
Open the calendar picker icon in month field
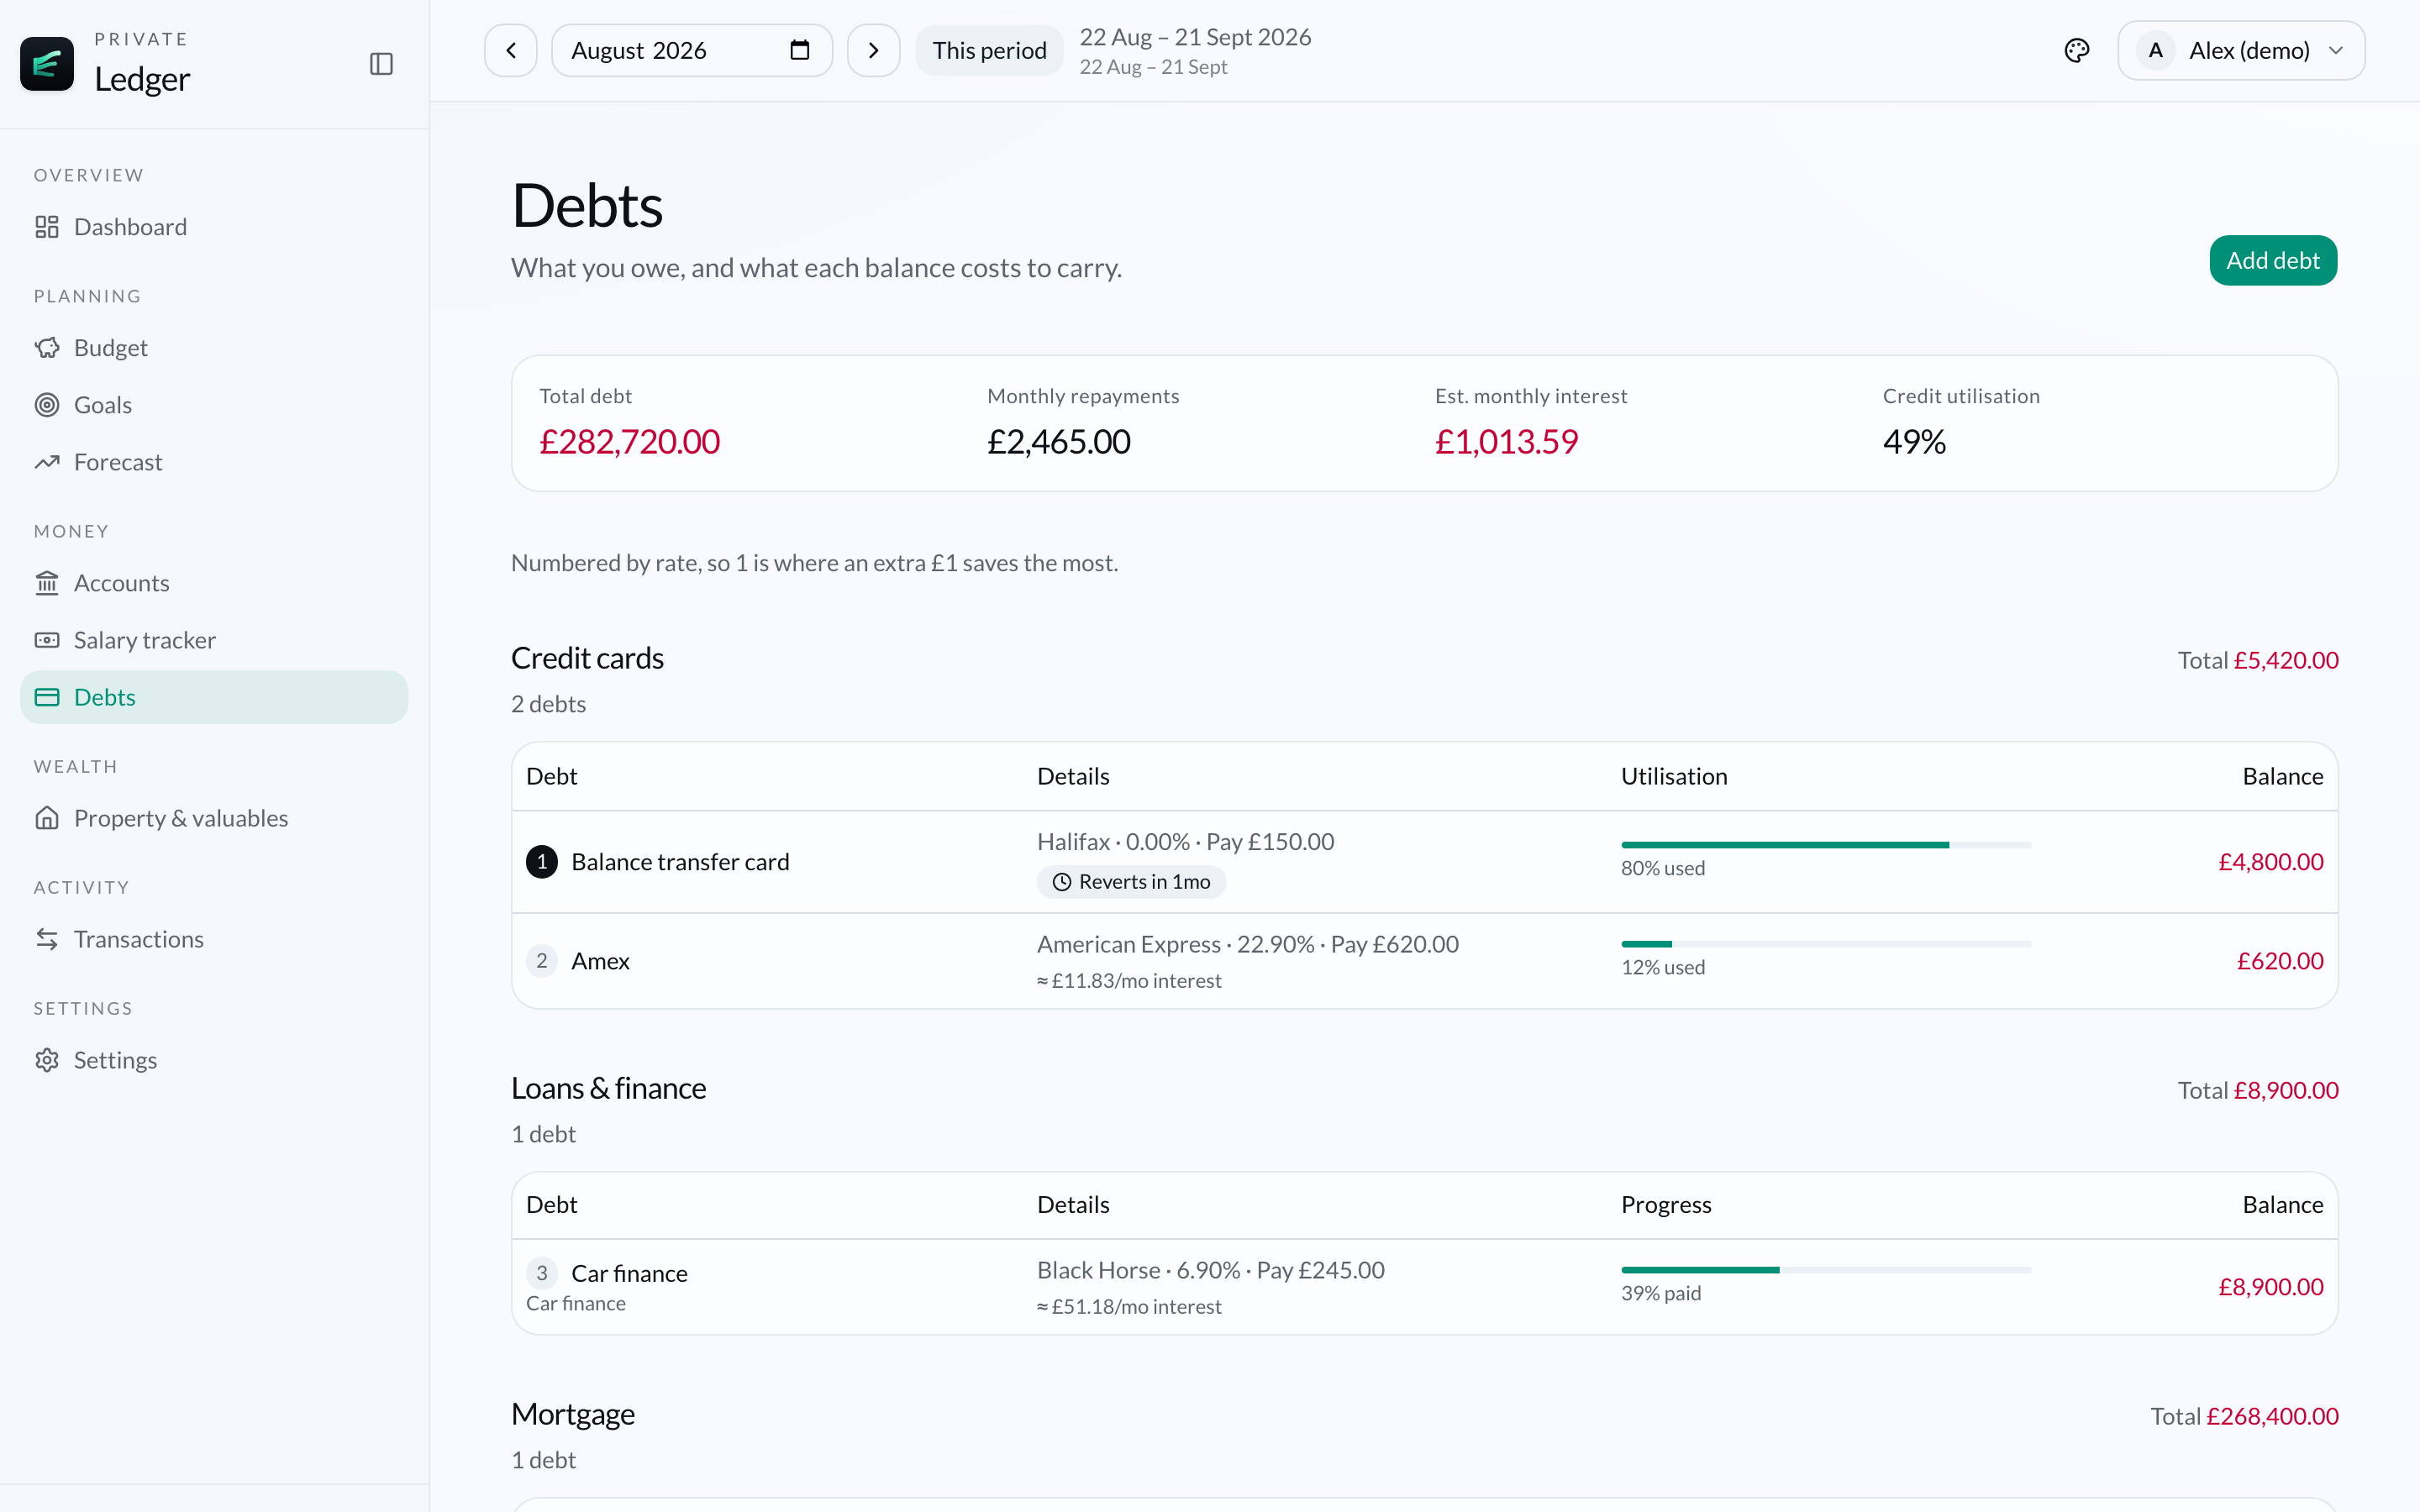[x=799, y=50]
